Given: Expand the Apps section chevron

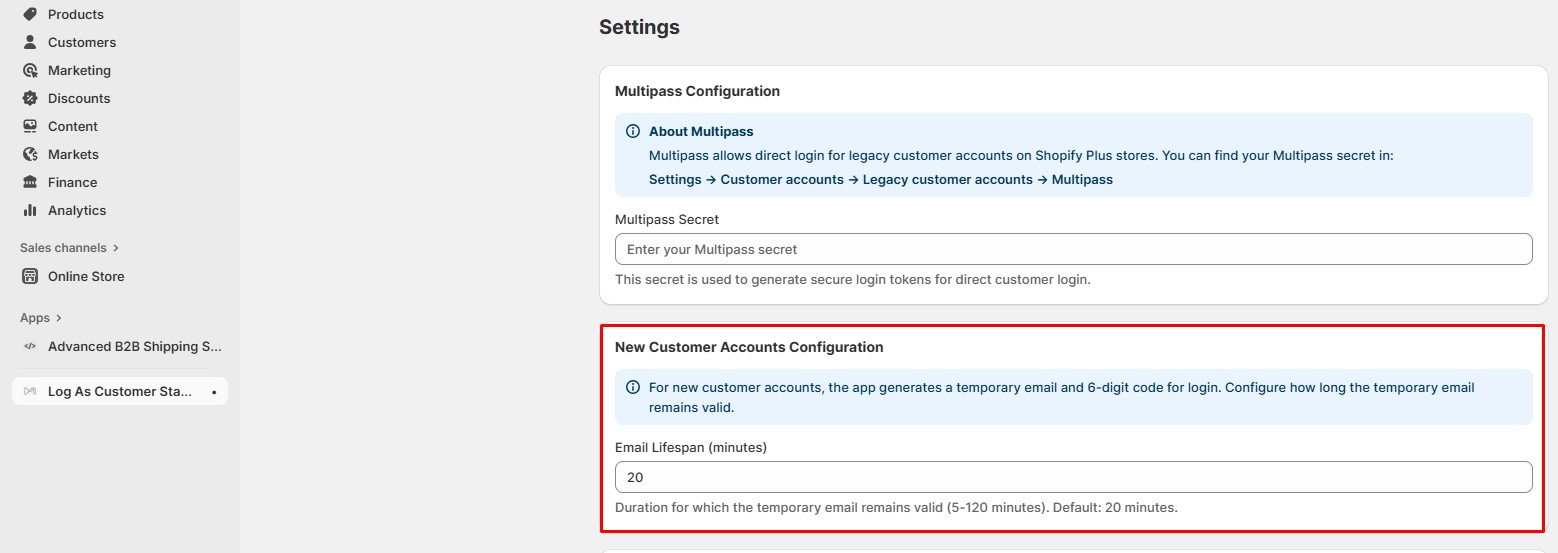Looking at the screenshot, I should click(59, 317).
